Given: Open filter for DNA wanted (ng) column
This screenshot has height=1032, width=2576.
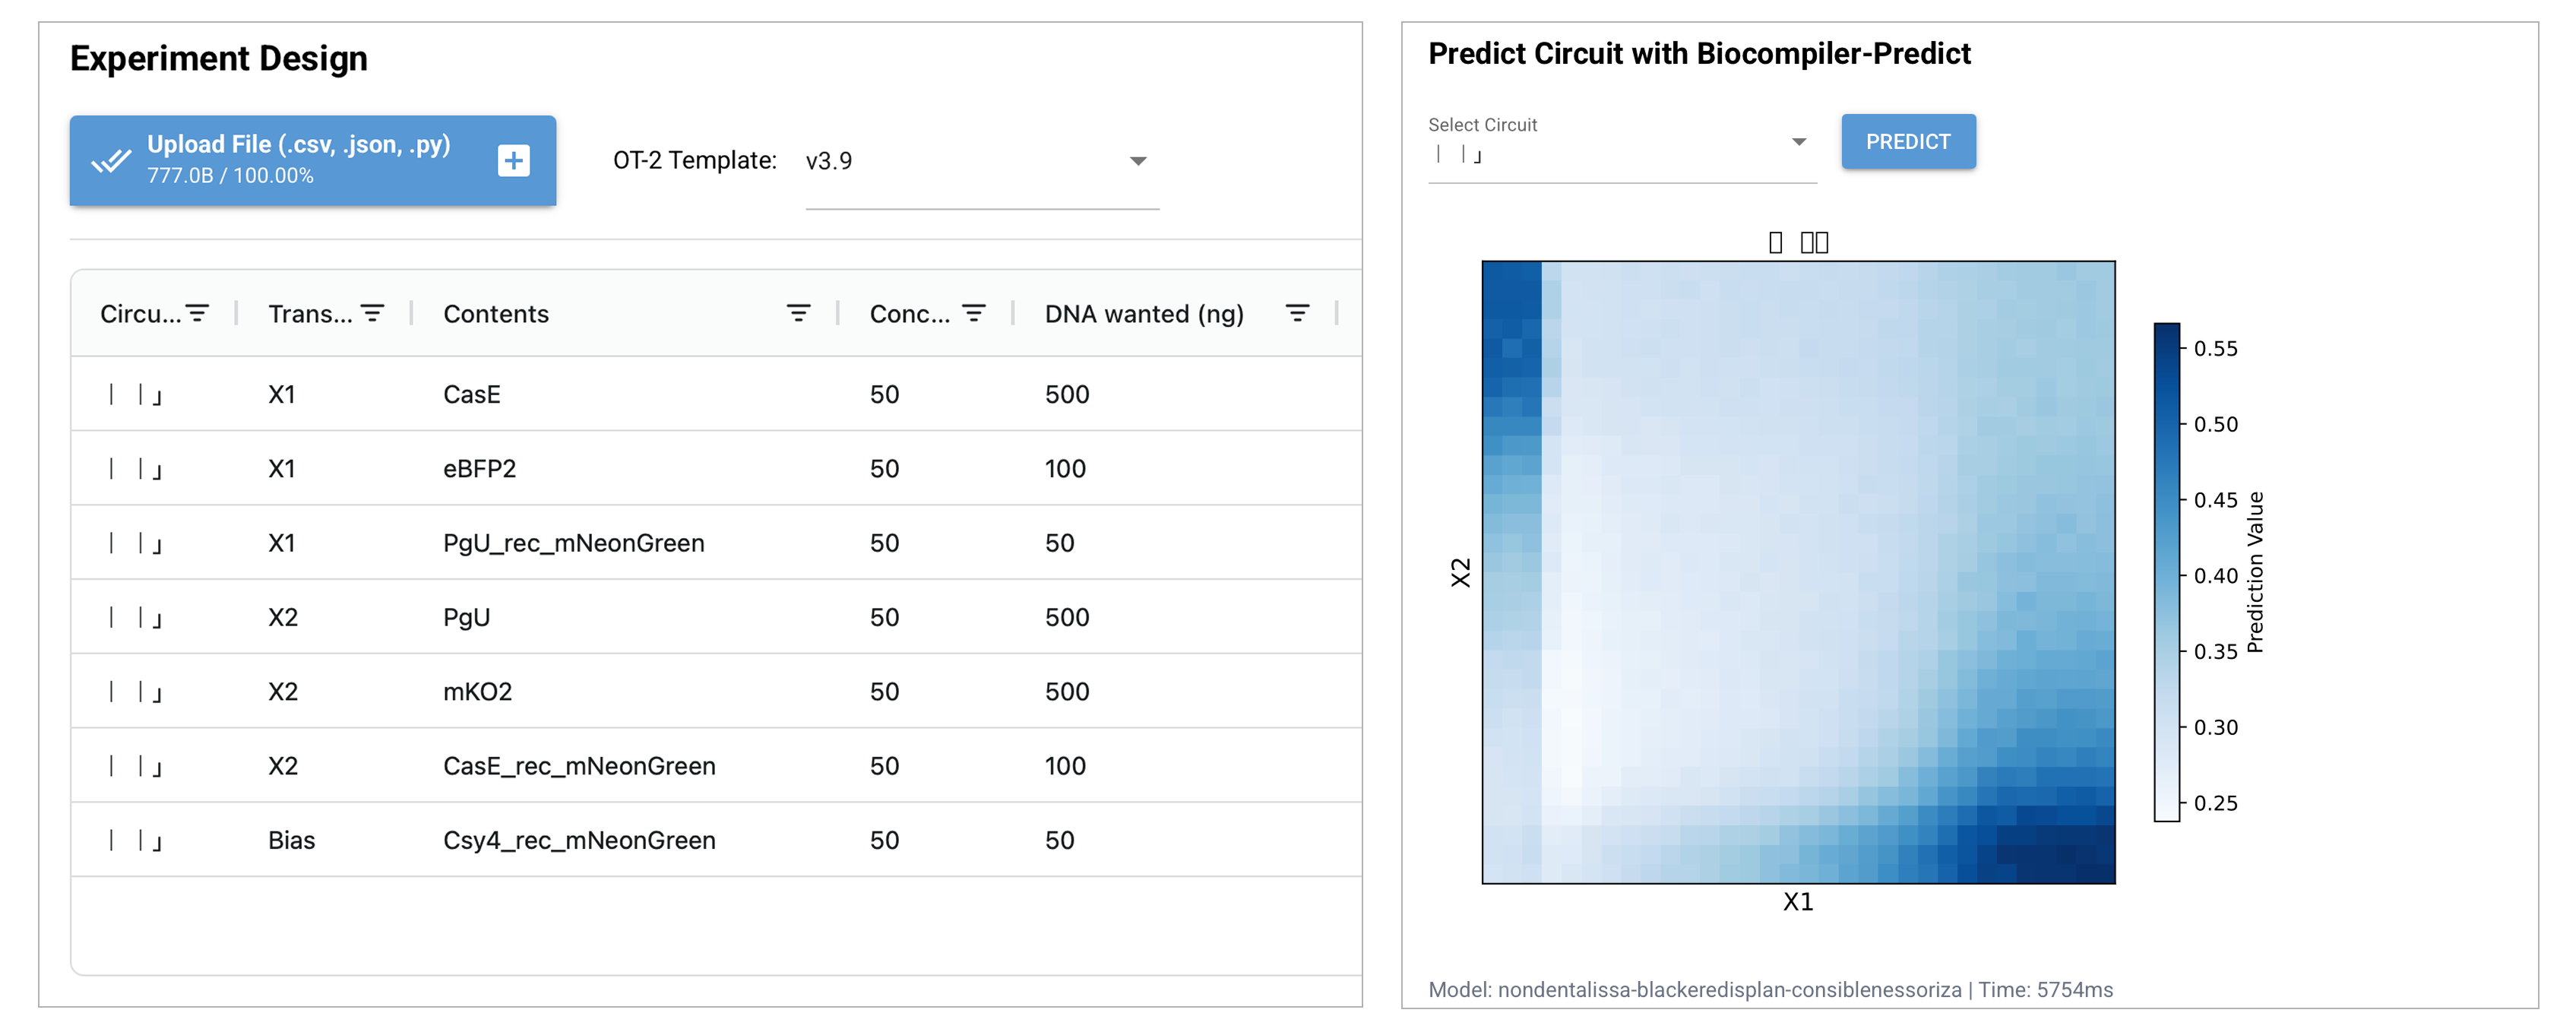Looking at the screenshot, I should point(1297,313).
